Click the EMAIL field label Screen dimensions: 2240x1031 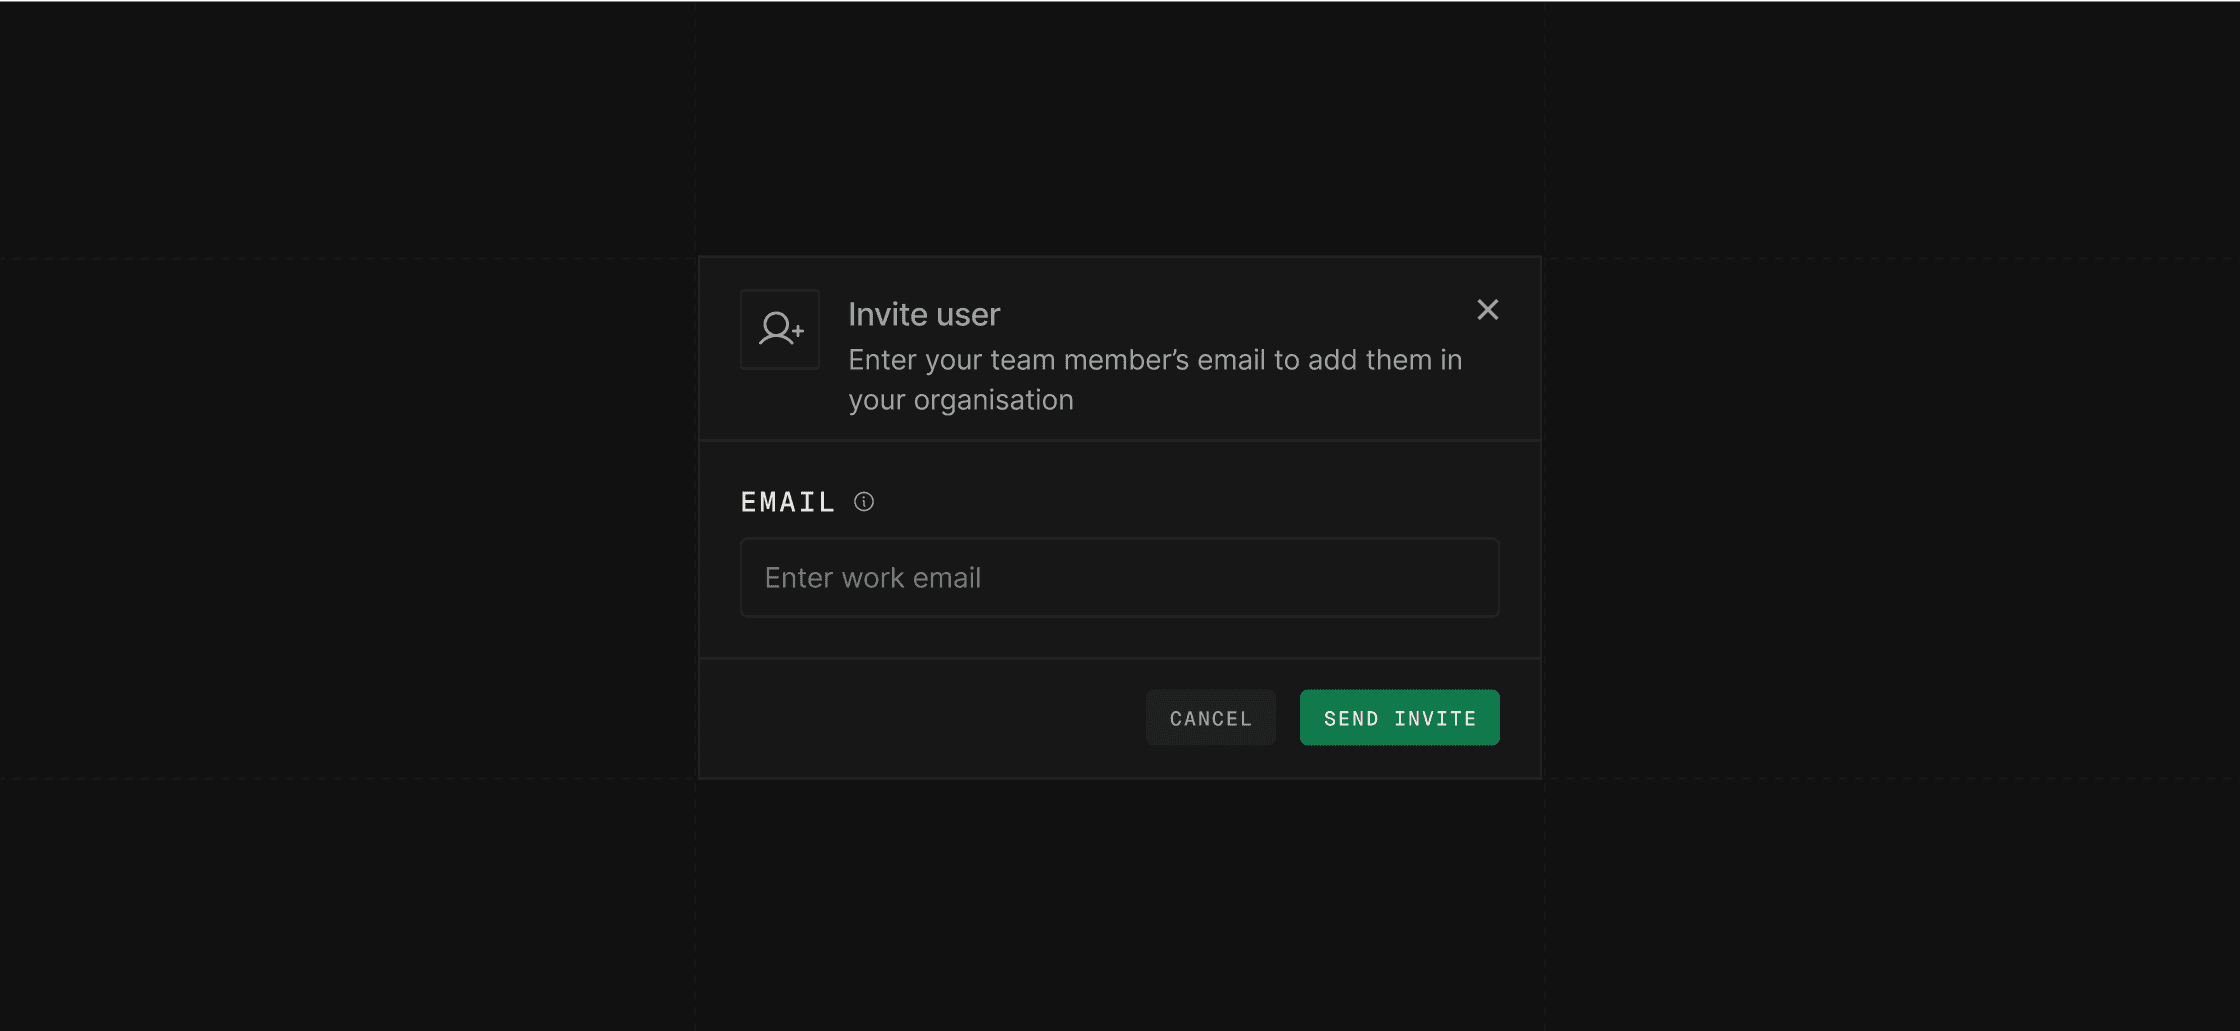[788, 502]
